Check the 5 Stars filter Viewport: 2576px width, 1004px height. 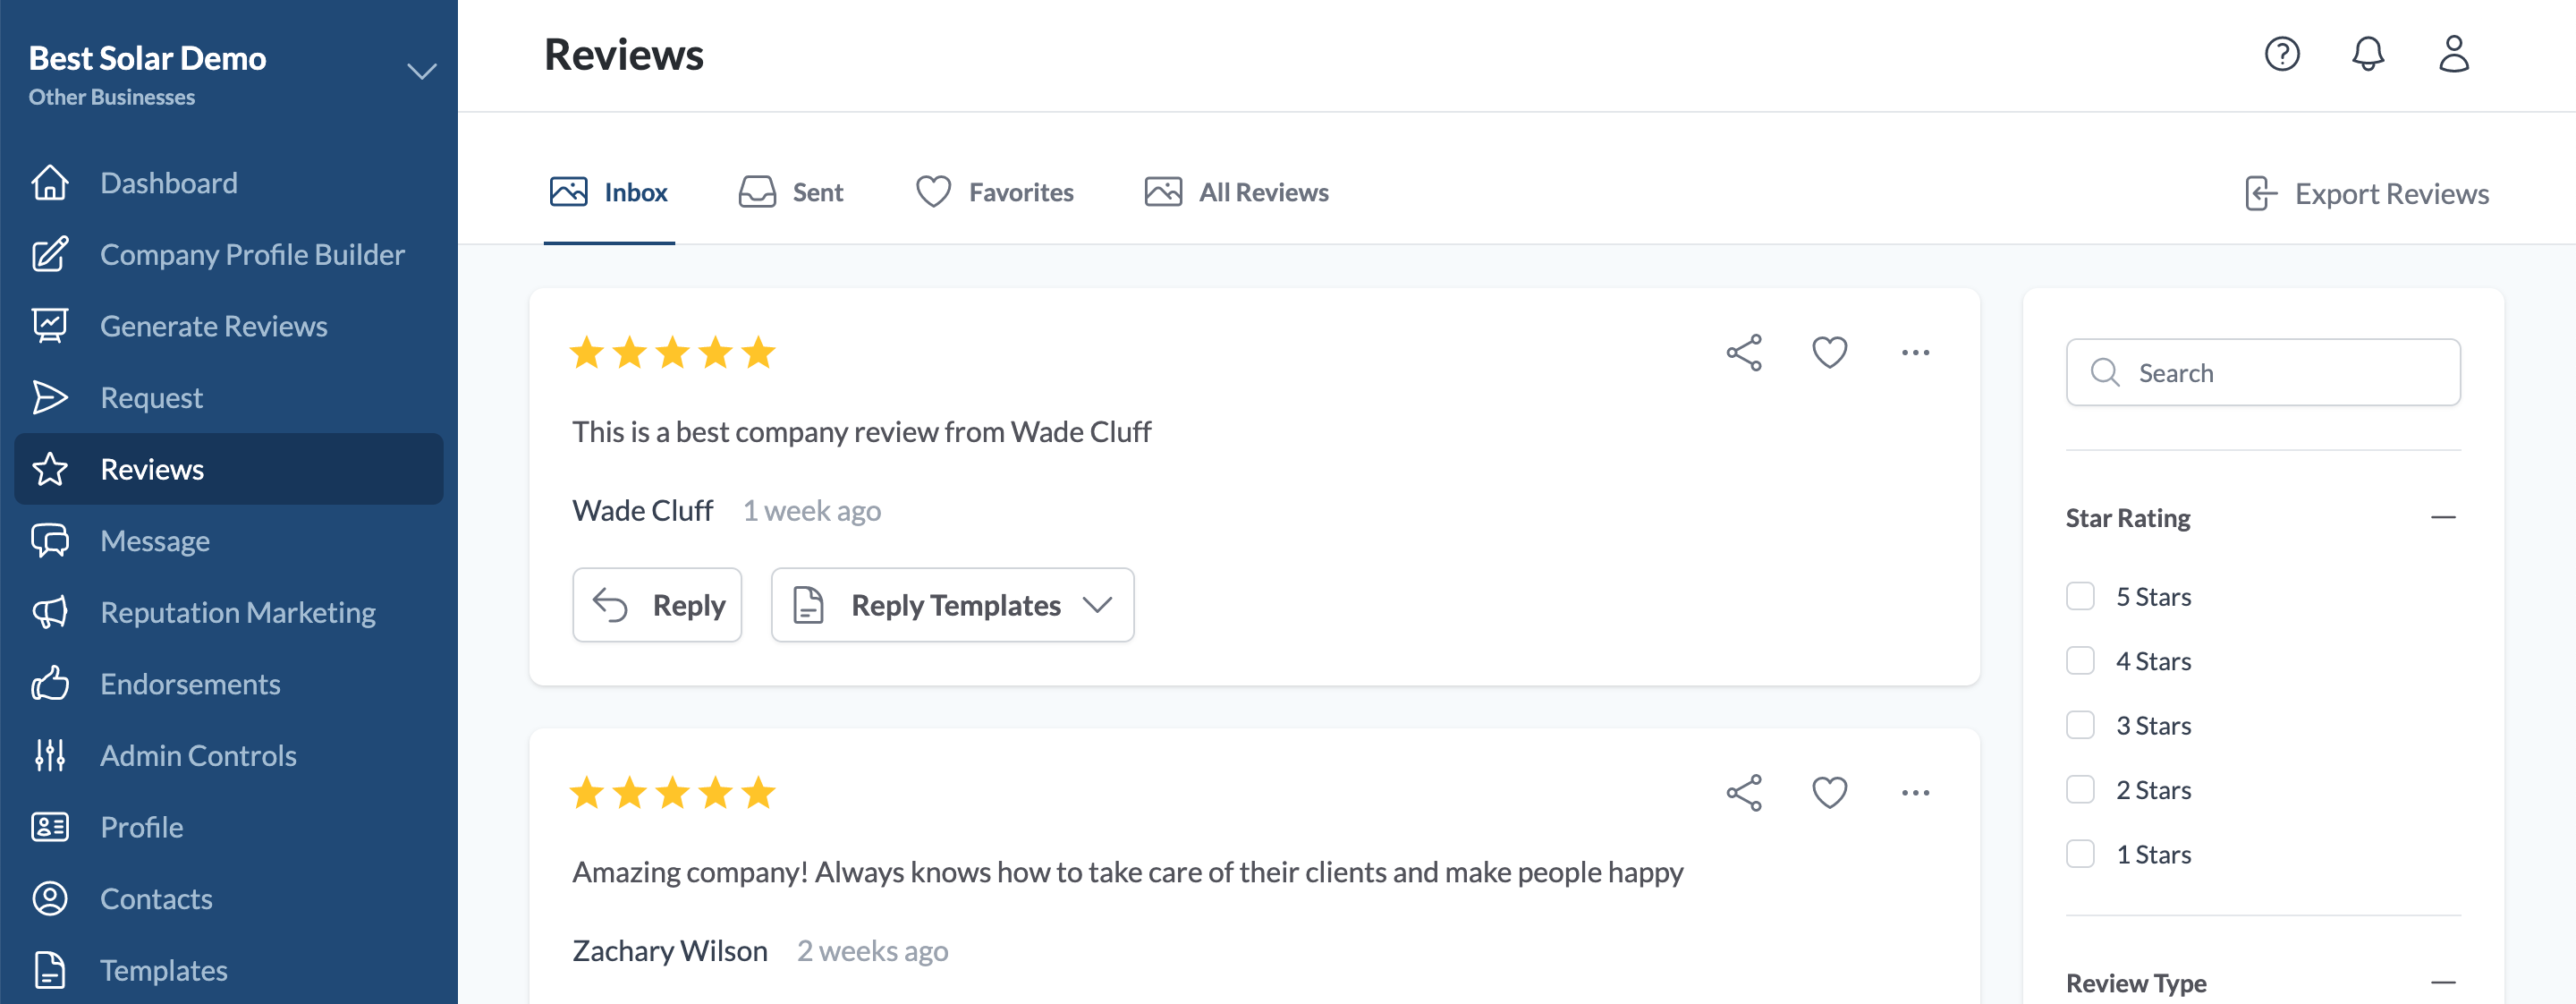pos(2080,597)
